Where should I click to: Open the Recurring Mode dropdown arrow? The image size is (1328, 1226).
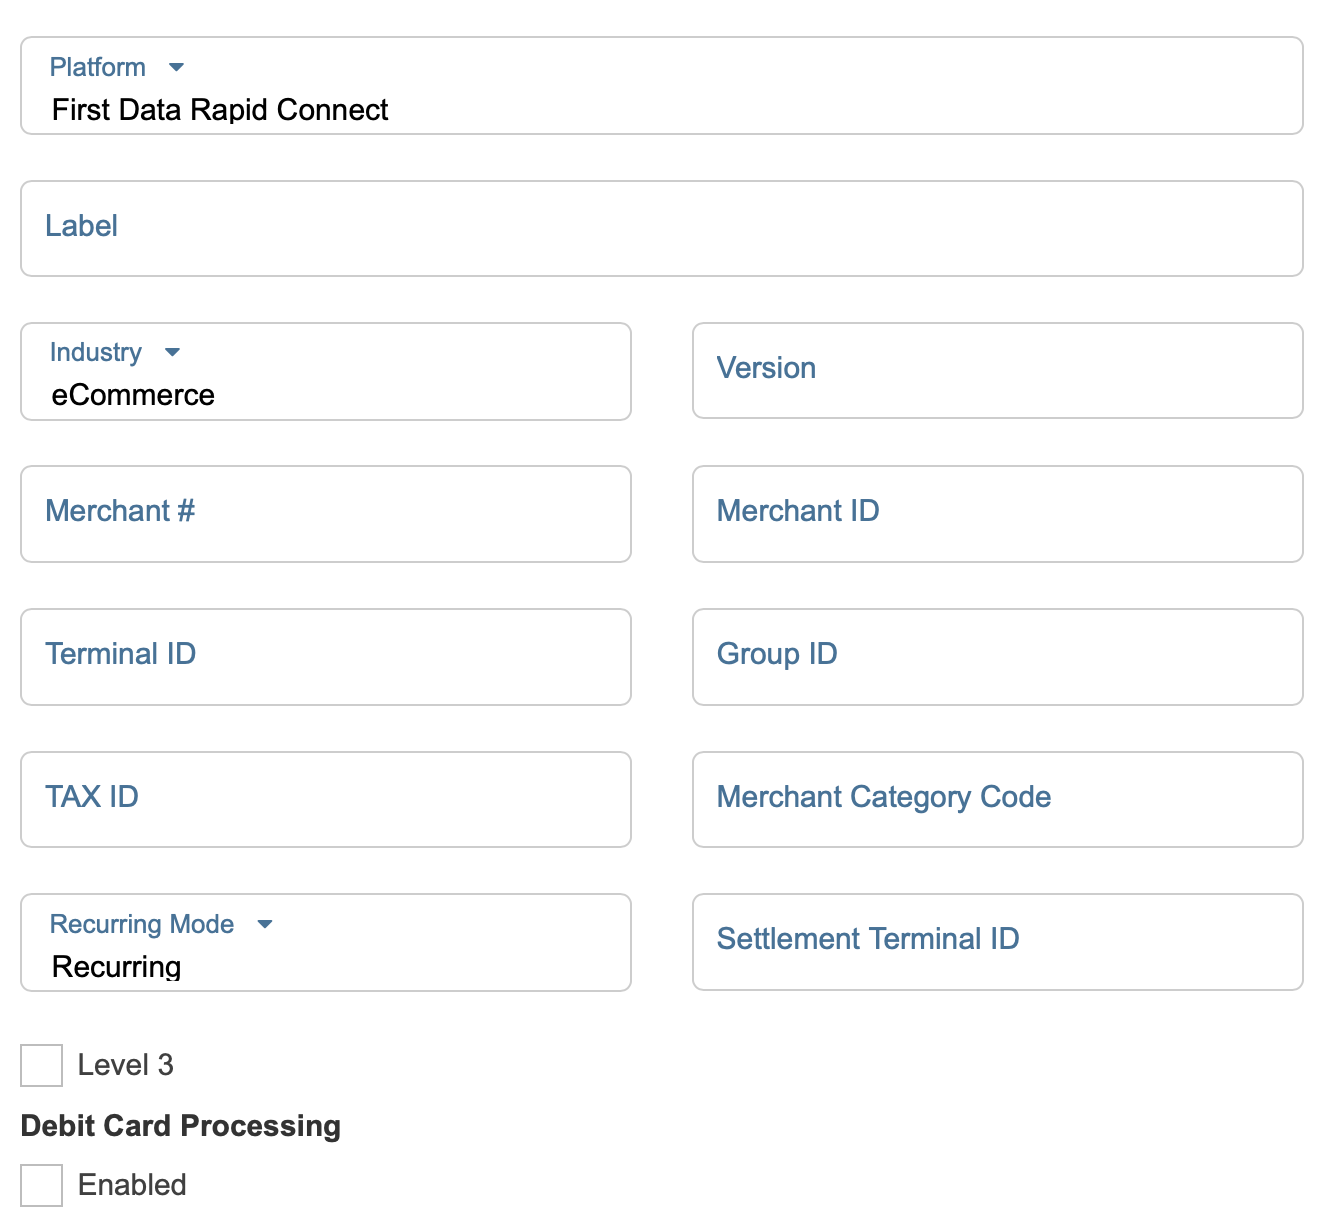(x=265, y=925)
